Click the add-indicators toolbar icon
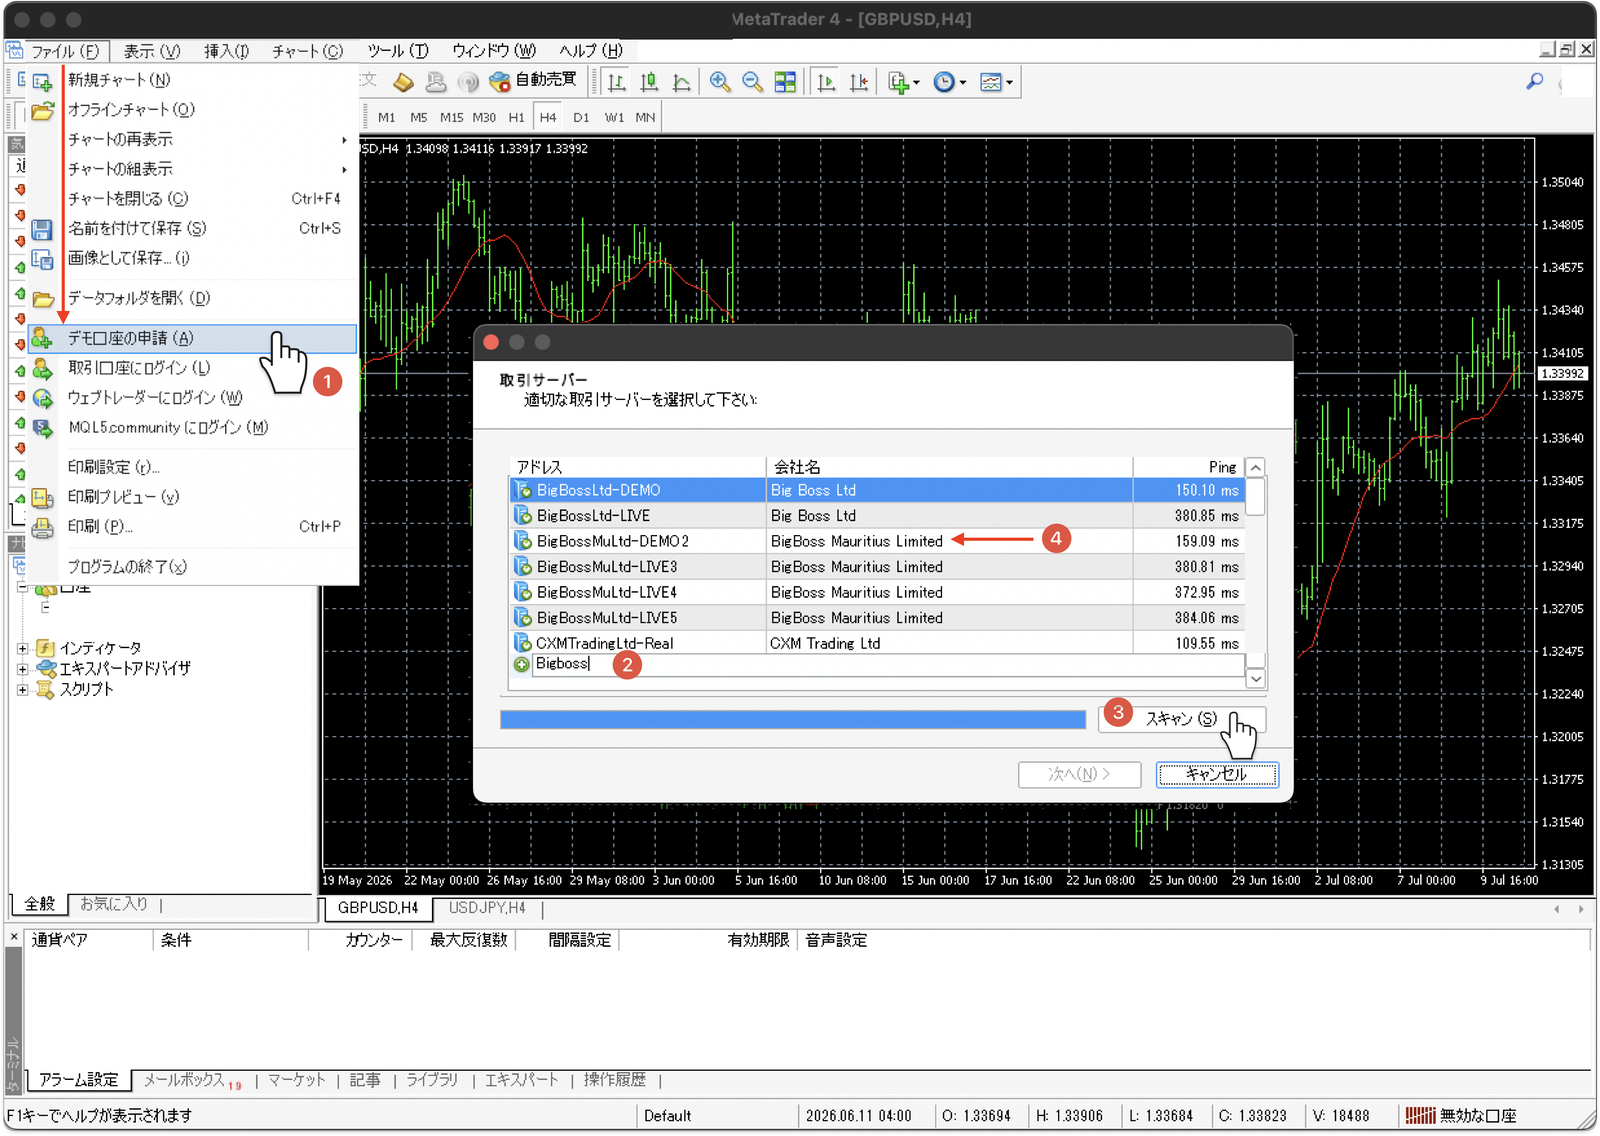1600x1136 pixels. click(898, 82)
